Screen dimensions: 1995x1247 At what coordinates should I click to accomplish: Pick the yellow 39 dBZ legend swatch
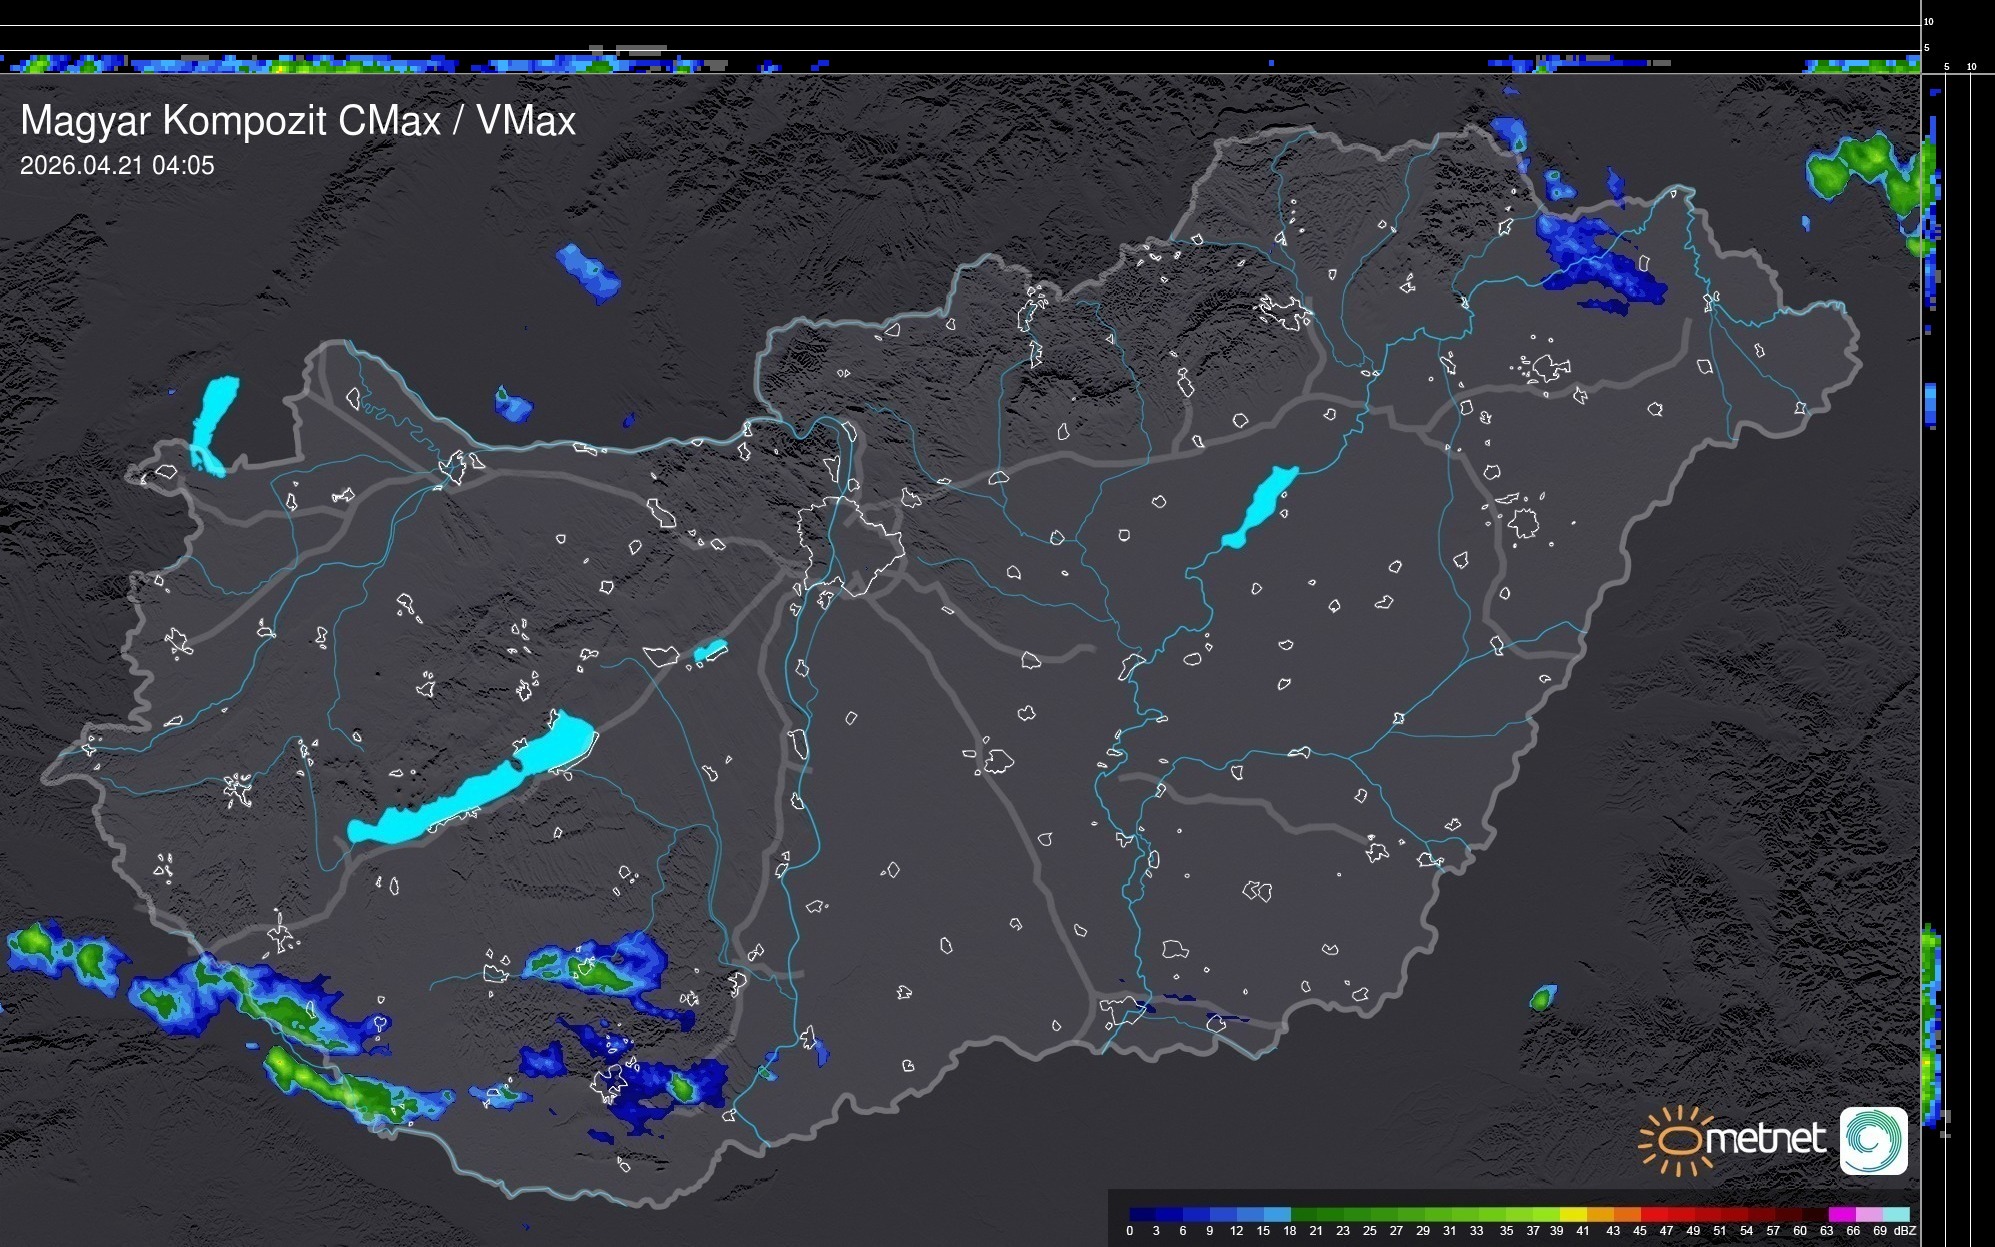(x=1573, y=1214)
